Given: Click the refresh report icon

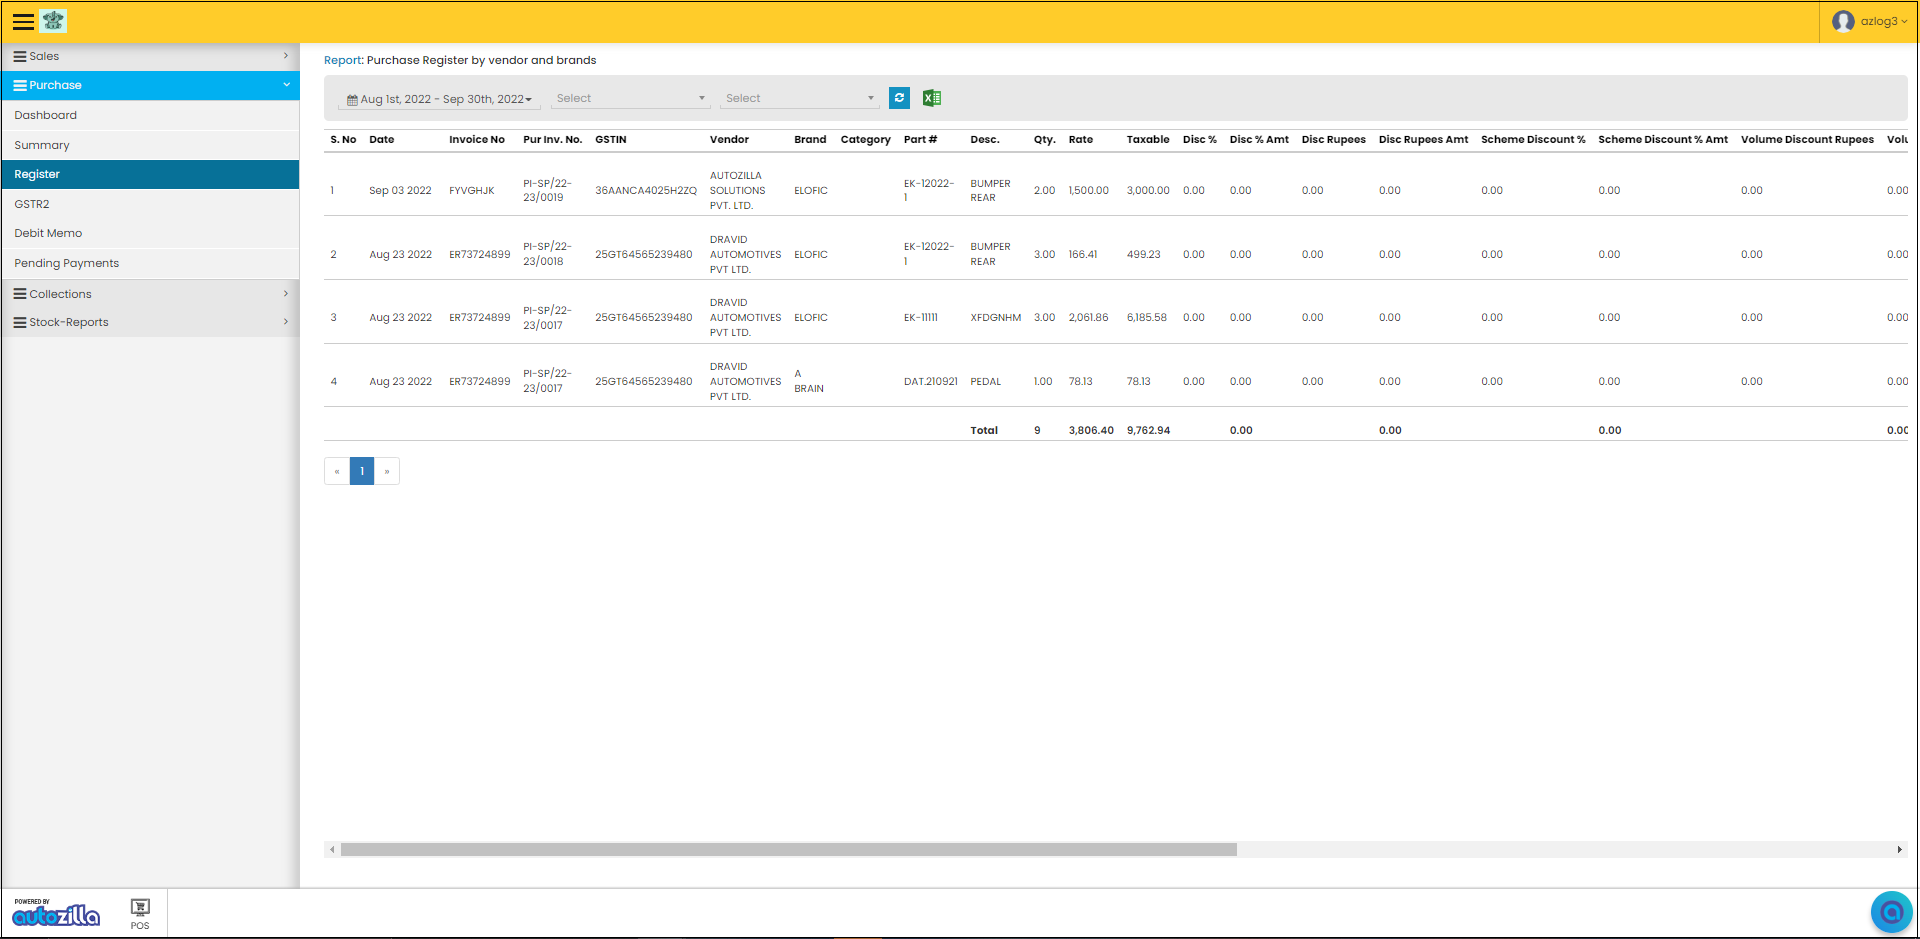Looking at the screenshot, I should (x=899, y=98).
